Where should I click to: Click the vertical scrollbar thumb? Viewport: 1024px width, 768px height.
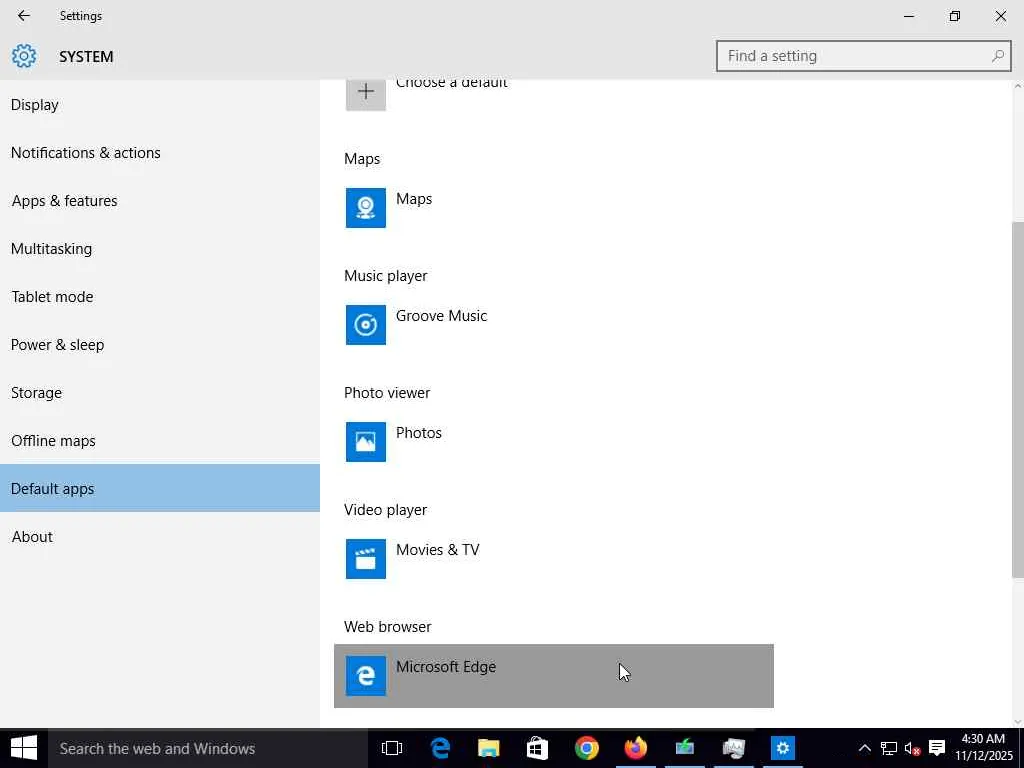(x=1017, y=400)
